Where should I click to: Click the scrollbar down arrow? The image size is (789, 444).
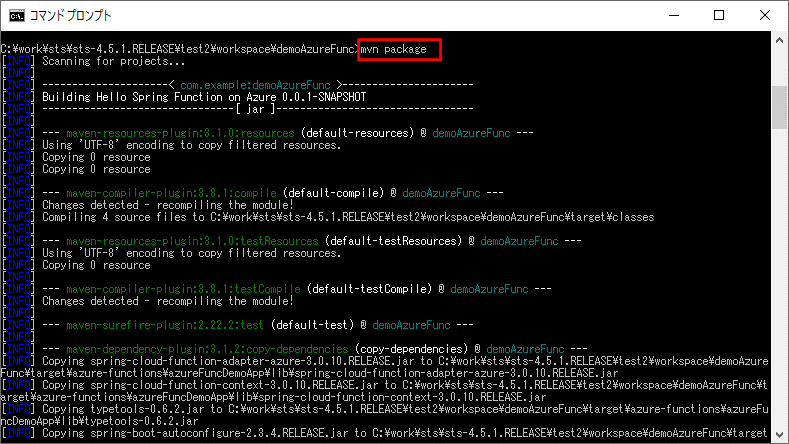pyautogui.click(x=780, y=435)
